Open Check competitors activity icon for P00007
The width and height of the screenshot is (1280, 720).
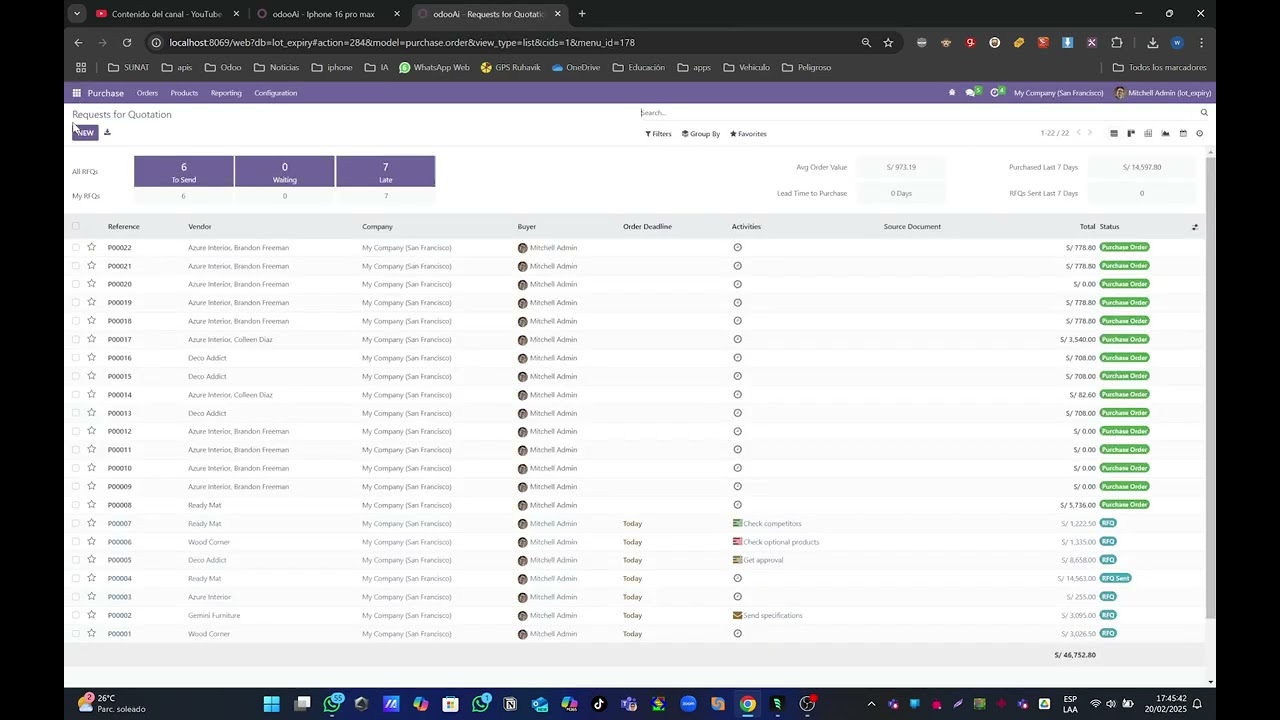click(x=737, y=523)
